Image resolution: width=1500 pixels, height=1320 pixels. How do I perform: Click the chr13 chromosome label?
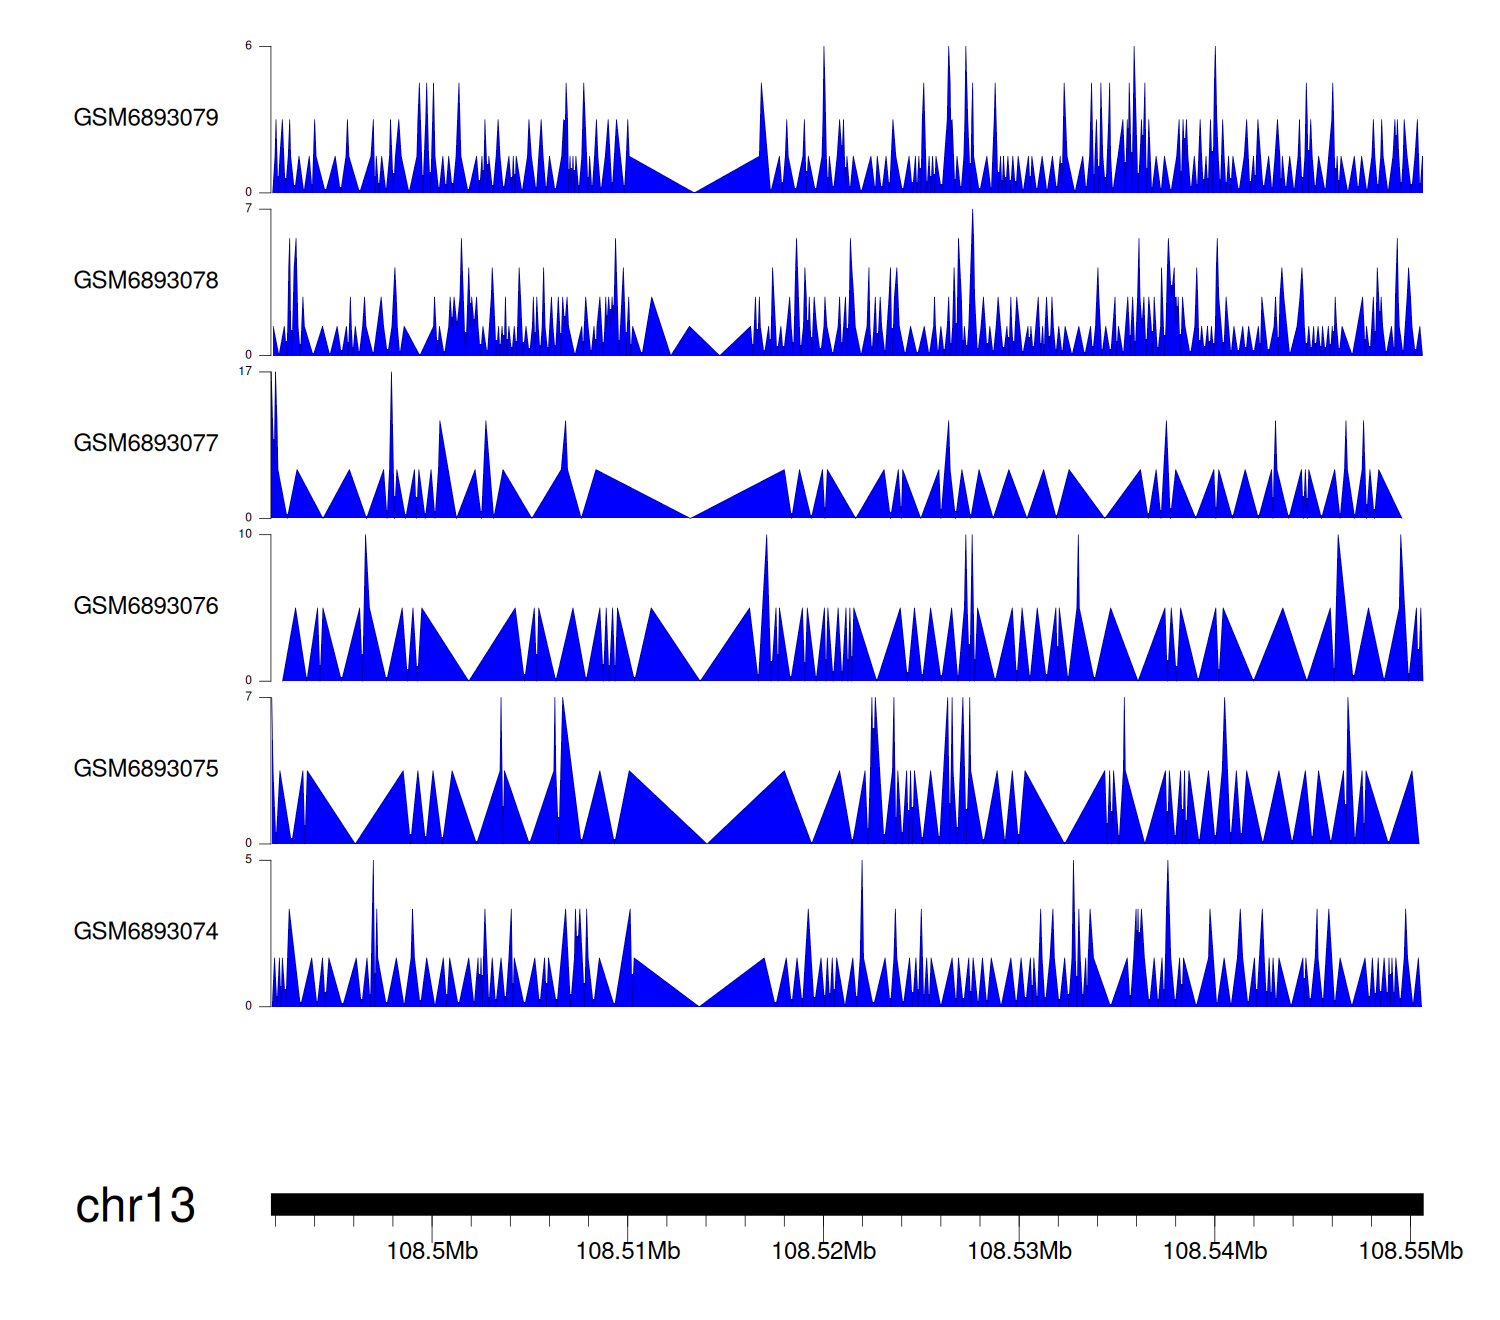coord(135,1205)
